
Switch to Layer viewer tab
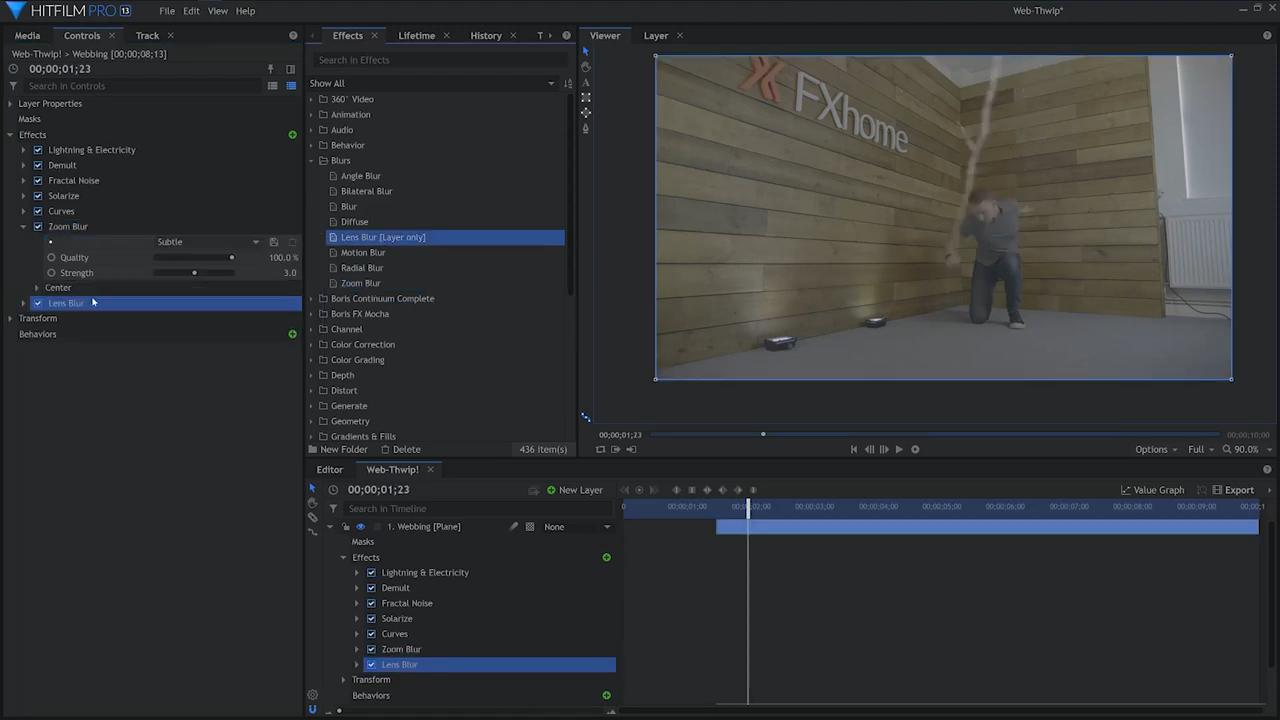656,35
